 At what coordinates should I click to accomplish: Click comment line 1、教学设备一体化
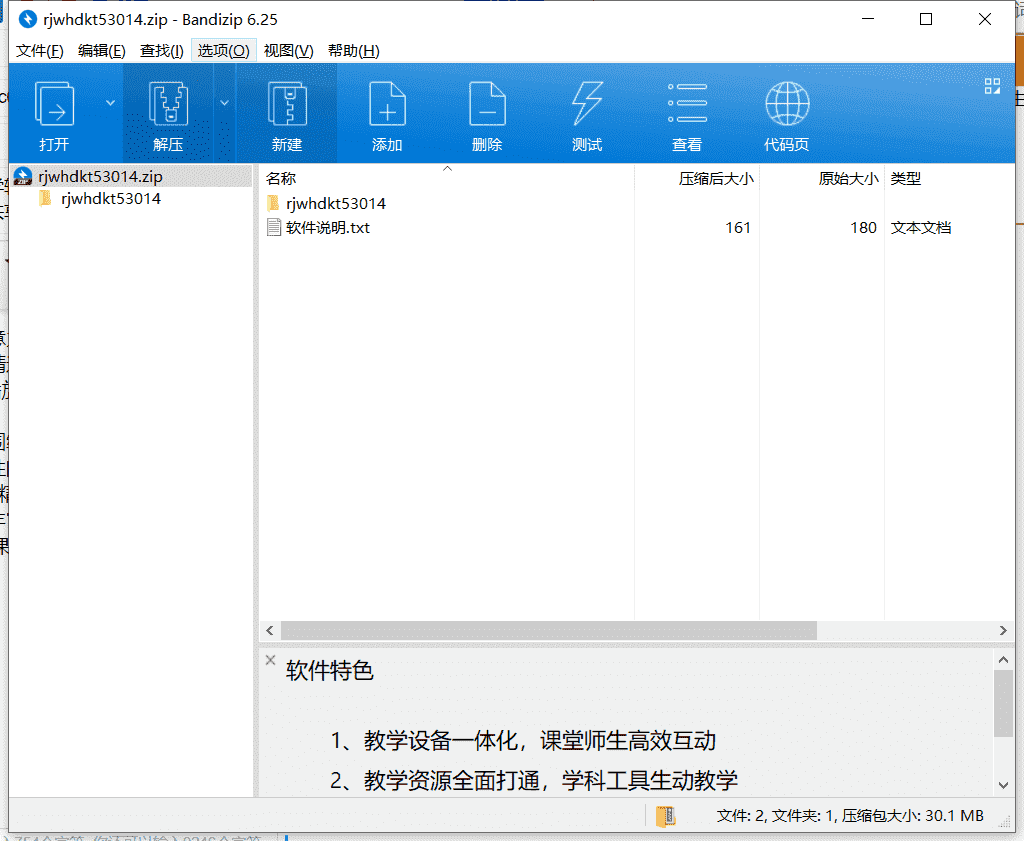click(x=523, y=740)
